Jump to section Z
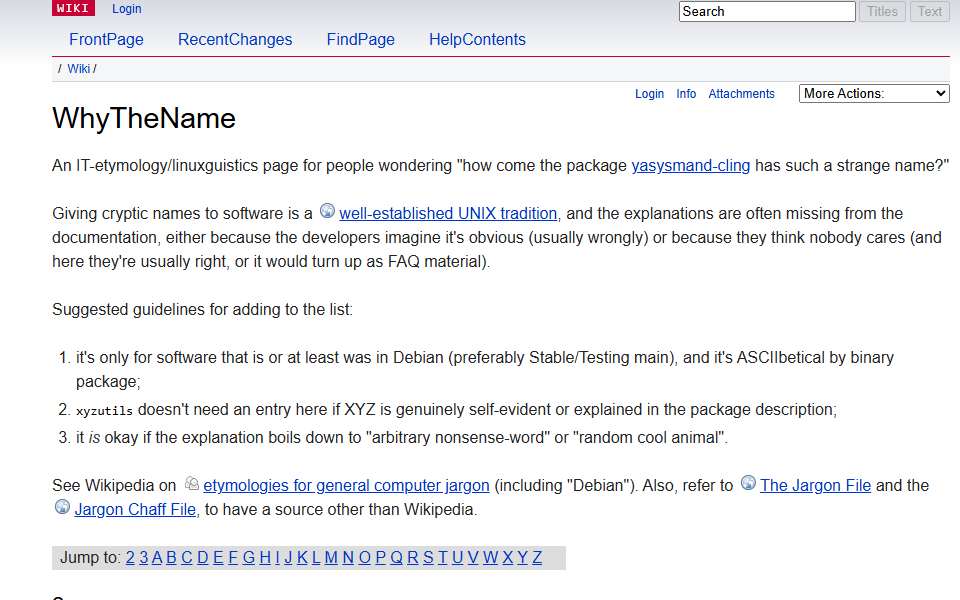The height and width of the screenshot is (600, 960). click(537, 558)
